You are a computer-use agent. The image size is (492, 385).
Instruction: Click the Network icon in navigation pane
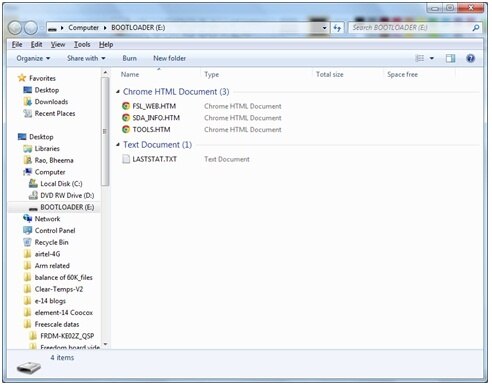coord(28,219)
